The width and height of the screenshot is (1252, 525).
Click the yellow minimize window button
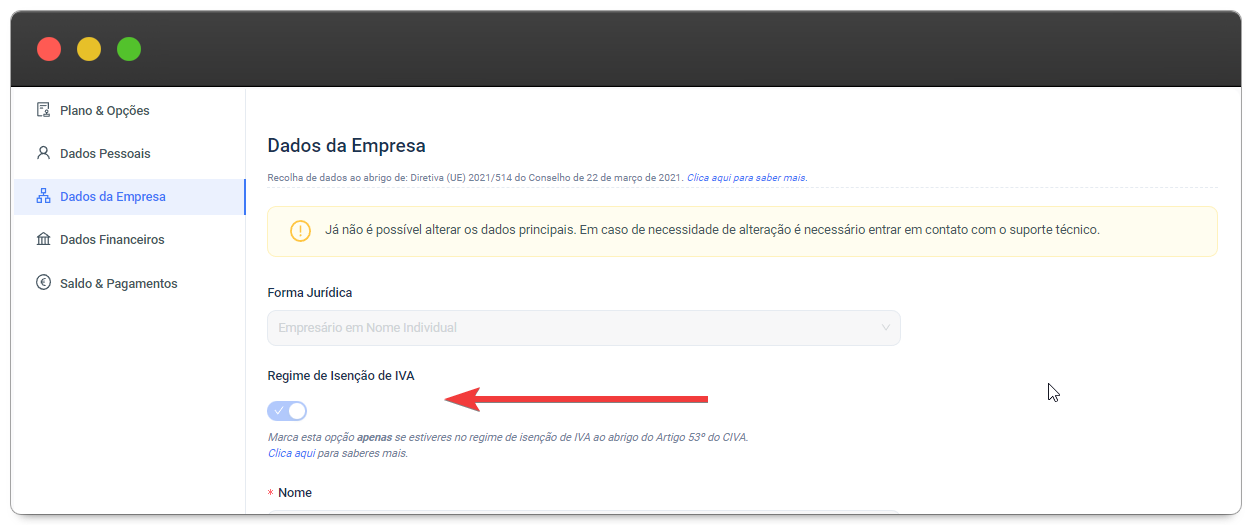(89, 49)
